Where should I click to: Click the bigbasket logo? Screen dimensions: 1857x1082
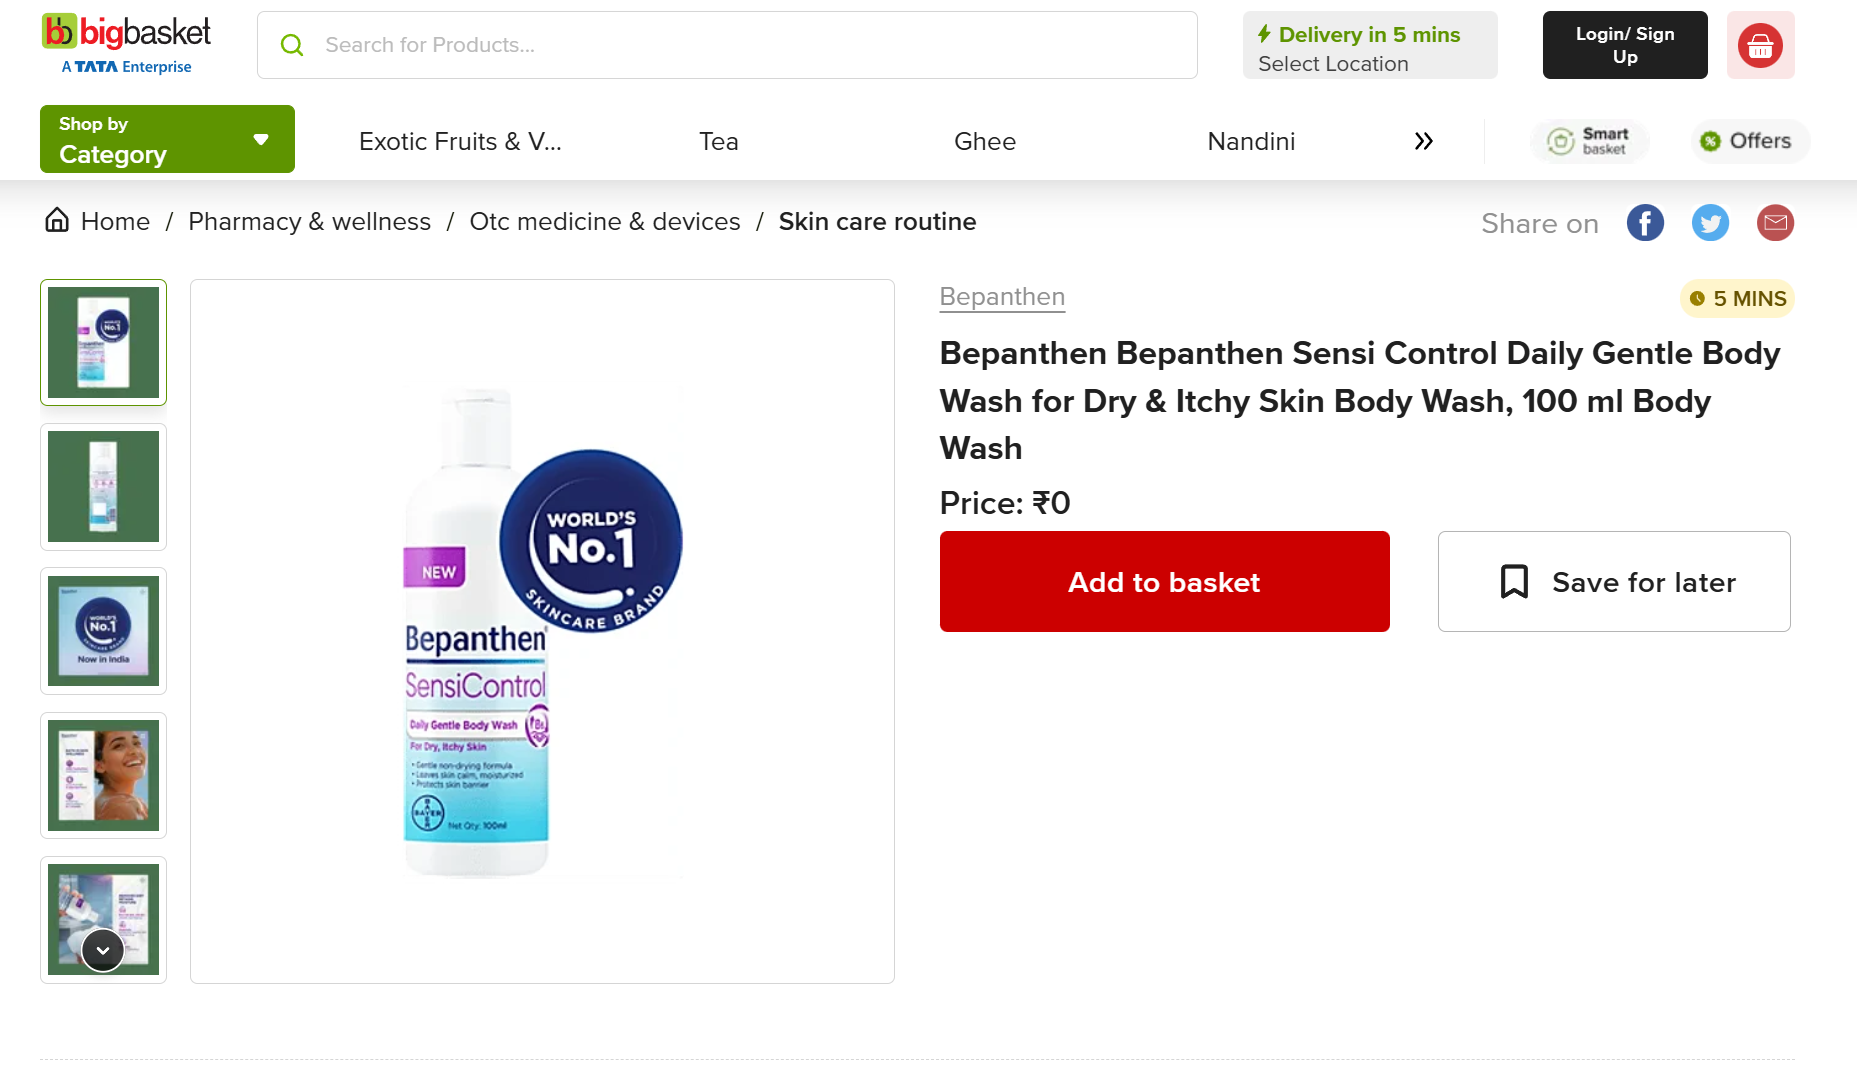[x=126, y=44]
